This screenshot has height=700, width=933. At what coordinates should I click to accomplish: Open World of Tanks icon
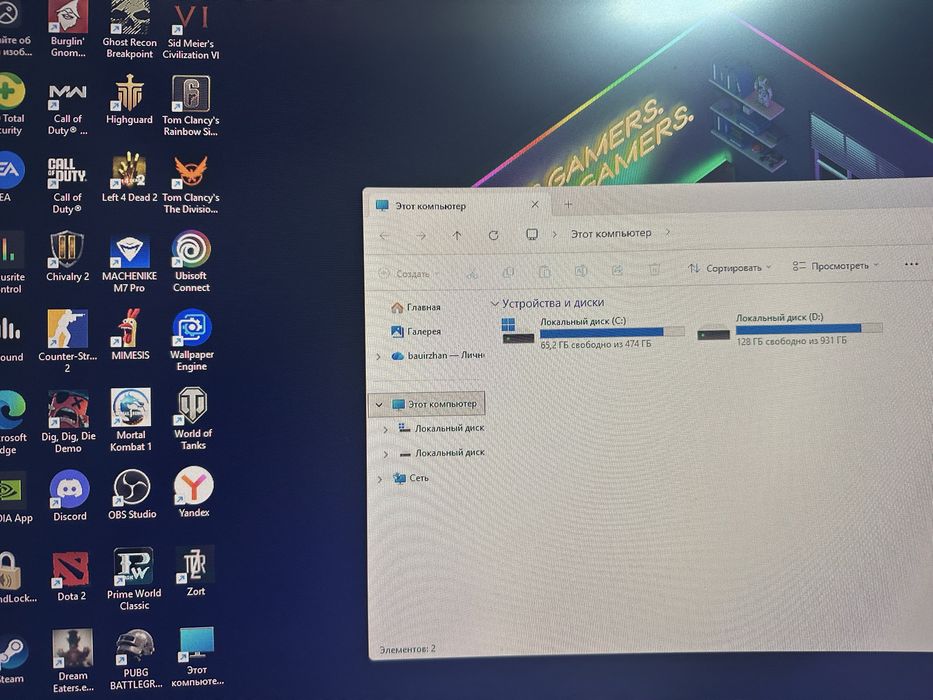click(x=193, y=418)
